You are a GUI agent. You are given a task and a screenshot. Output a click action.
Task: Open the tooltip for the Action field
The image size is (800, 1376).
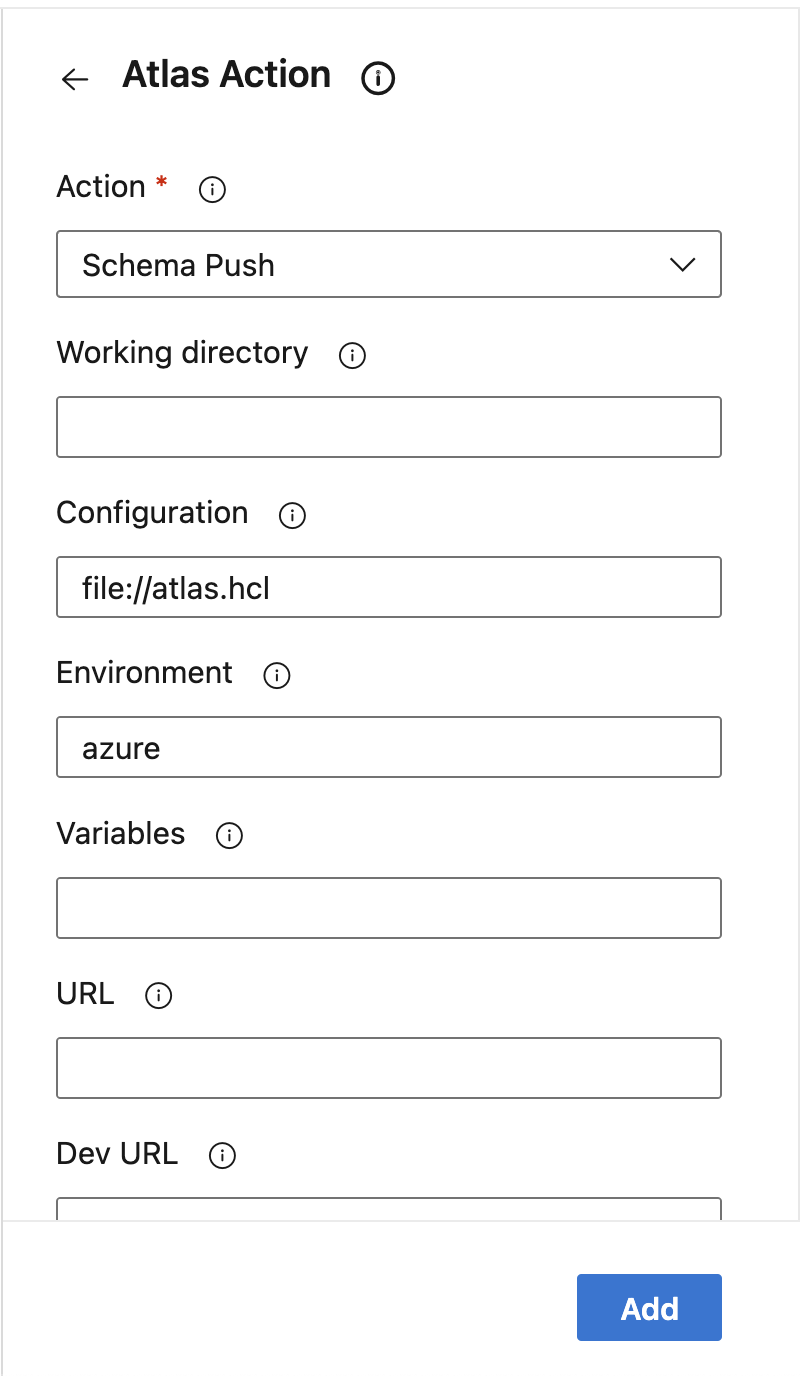pos(211,190)
